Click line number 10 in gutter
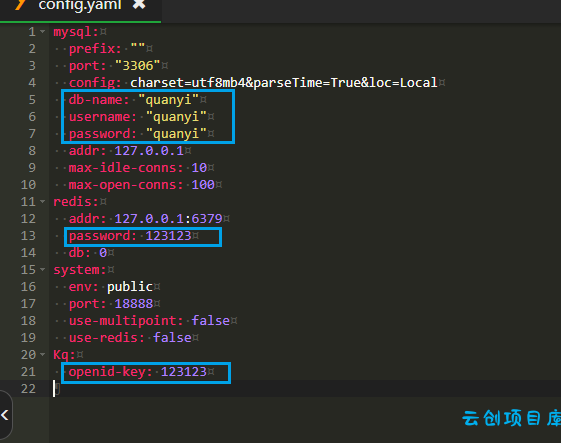 [x=28, y=185]
